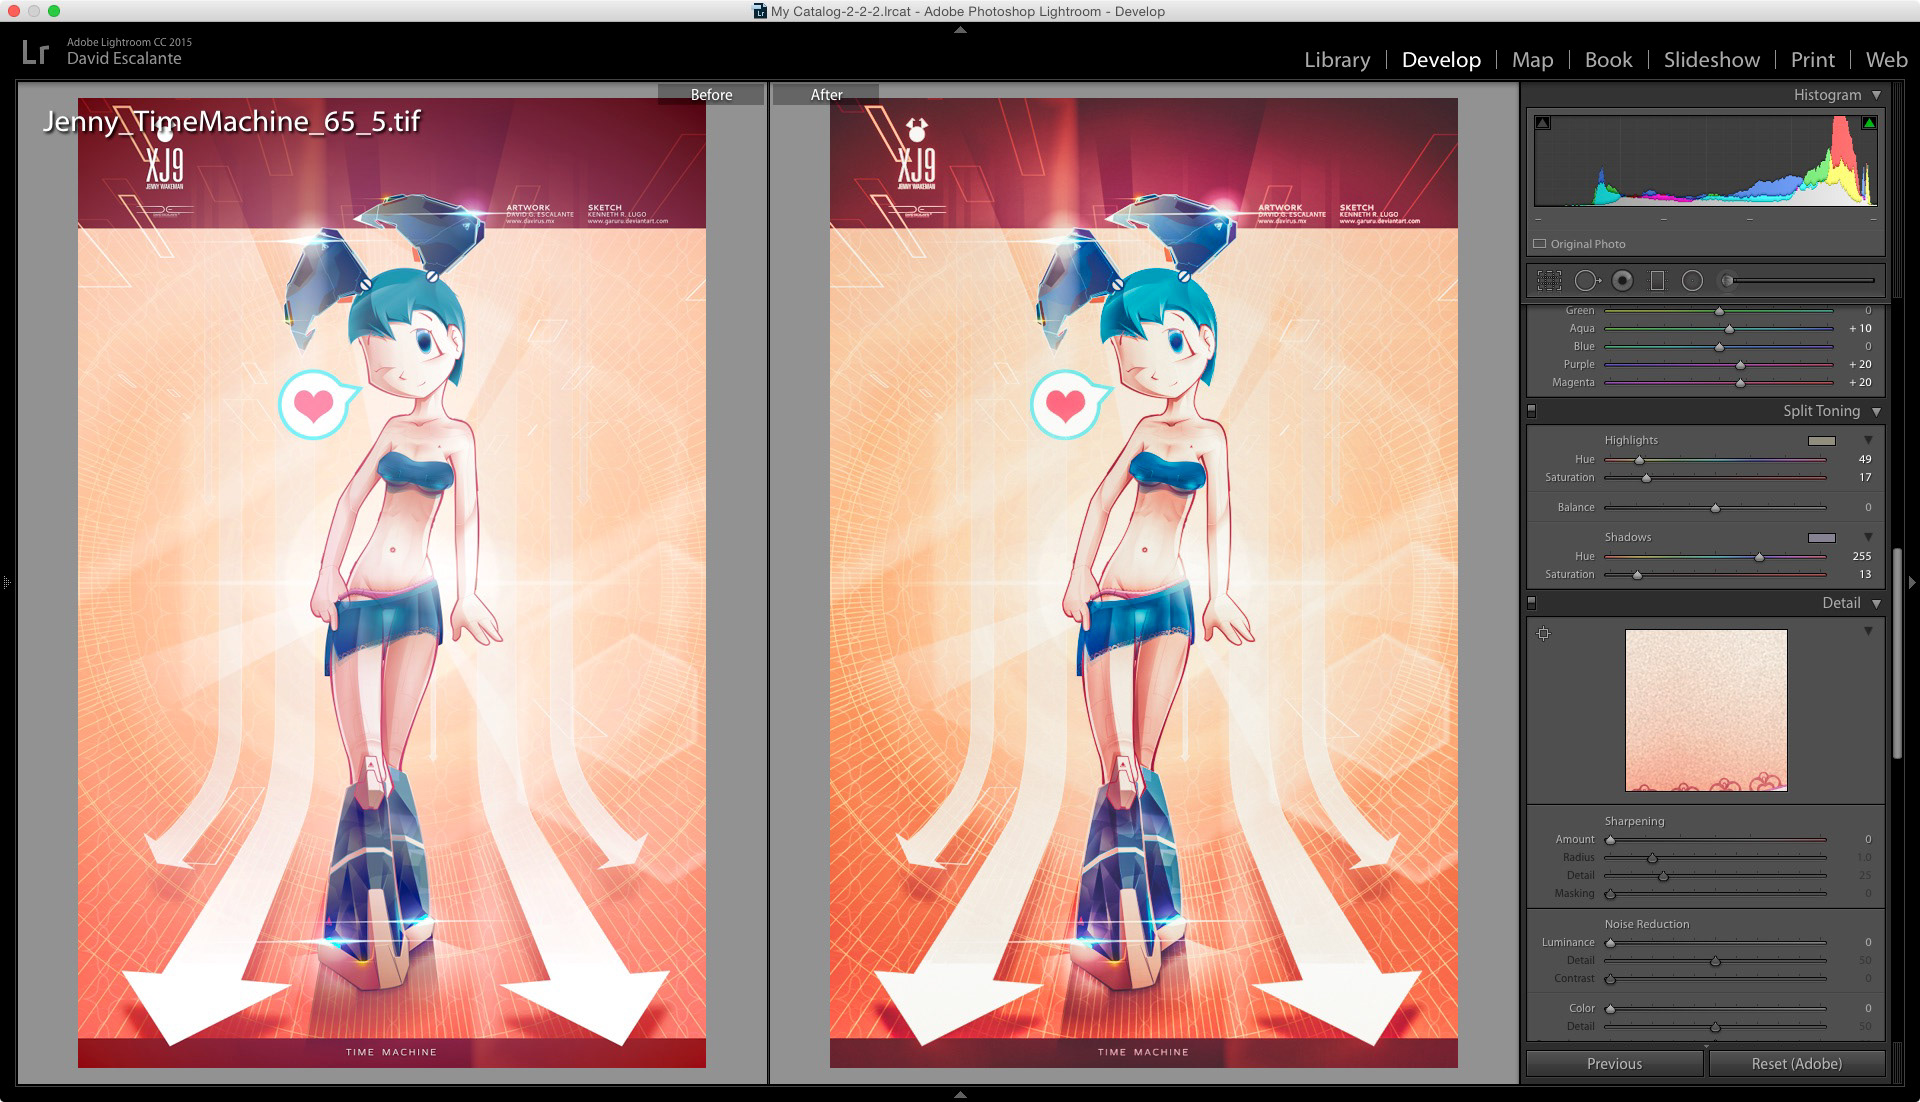
Task: Collapse the Histogram panel
Action: pyautogui.click(x=1876, y=95)
